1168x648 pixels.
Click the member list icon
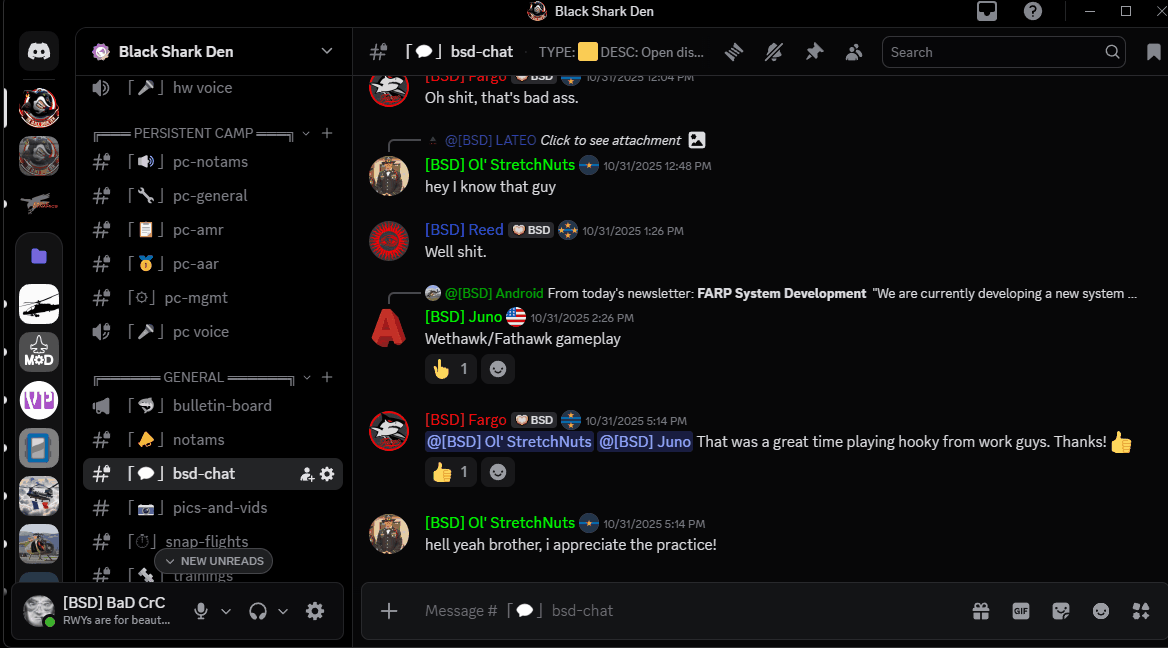pyautogui.click(x=853, y=52)
